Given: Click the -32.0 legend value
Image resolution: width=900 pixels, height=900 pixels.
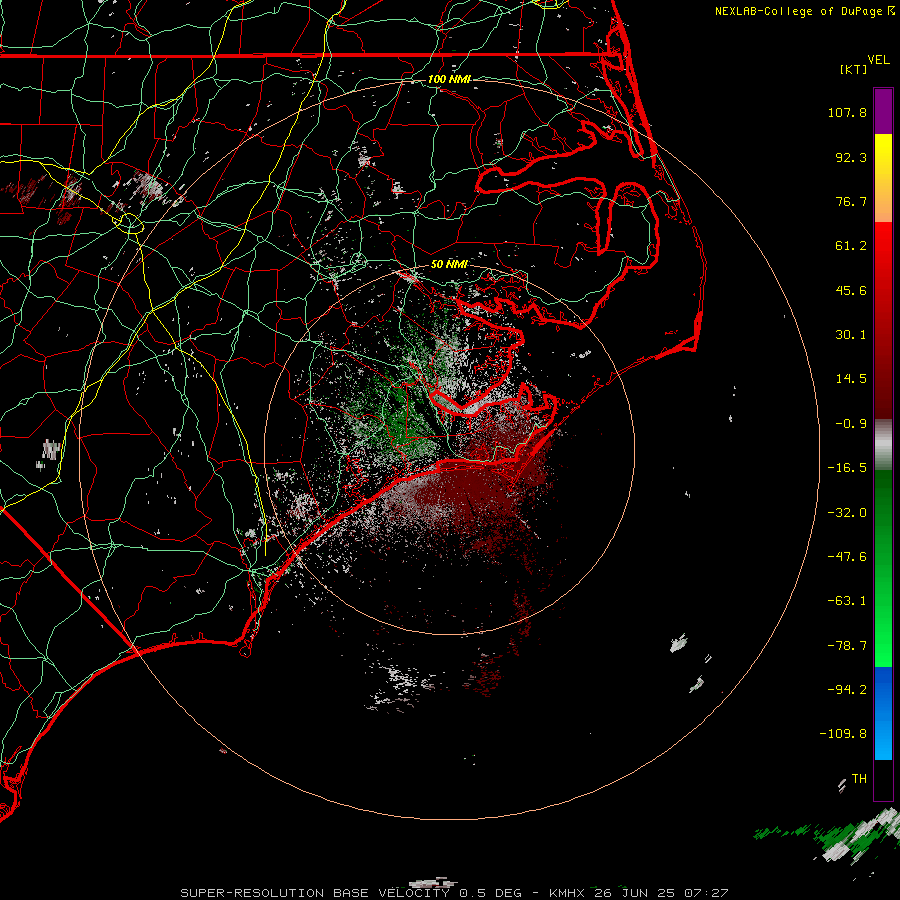Looking at the screenshot, I should click(847, 513).
